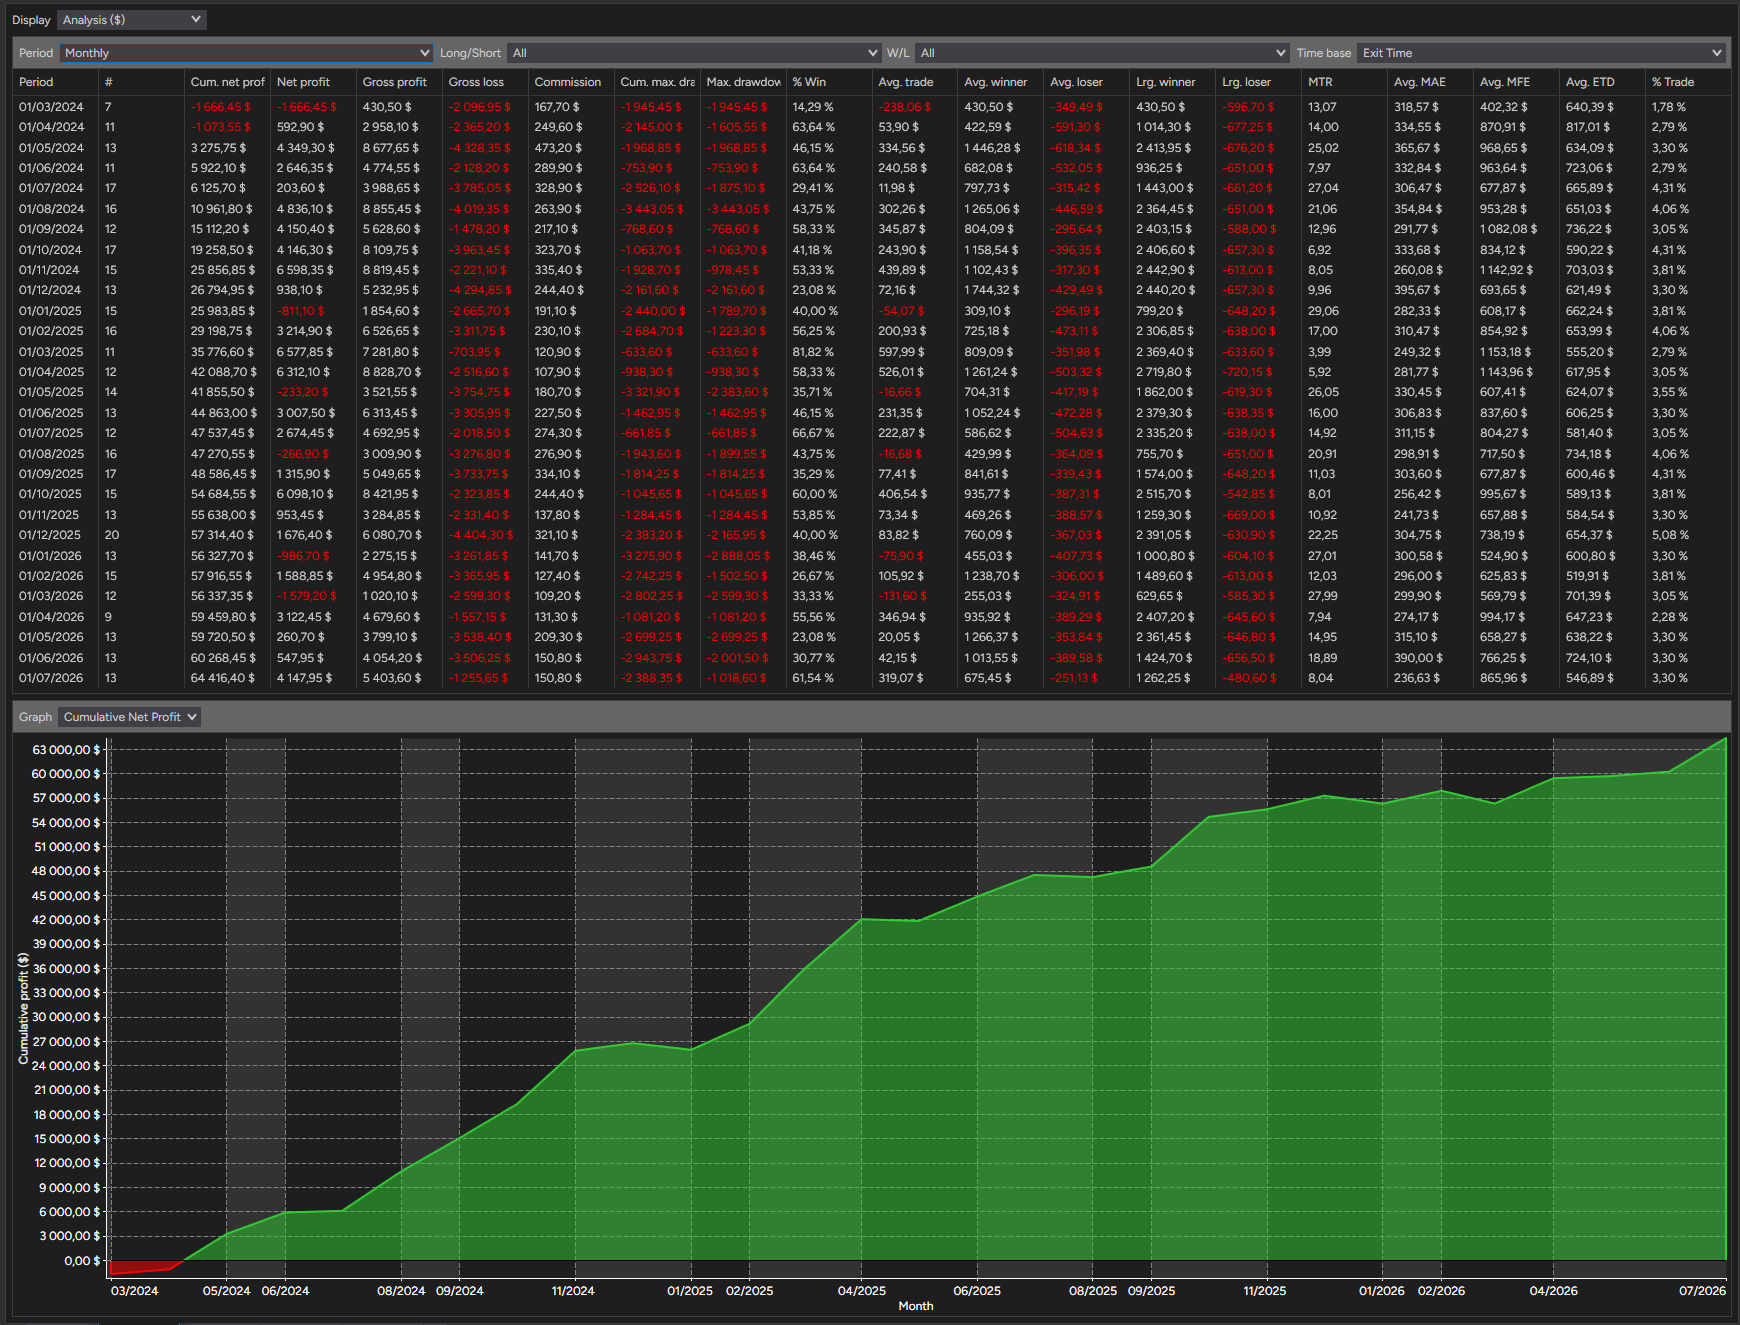
Task: Open the Display Analysis ($) dropdown
Action: click(131, 20)
